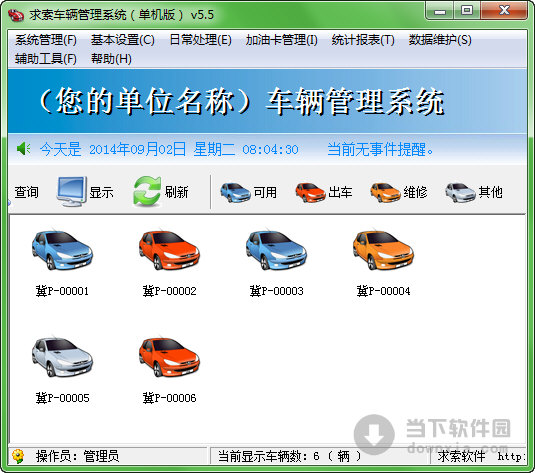535x473 pixels.
Task: Maximize the 求索车辆管理系统 window
Action: [x=467, y=11]
